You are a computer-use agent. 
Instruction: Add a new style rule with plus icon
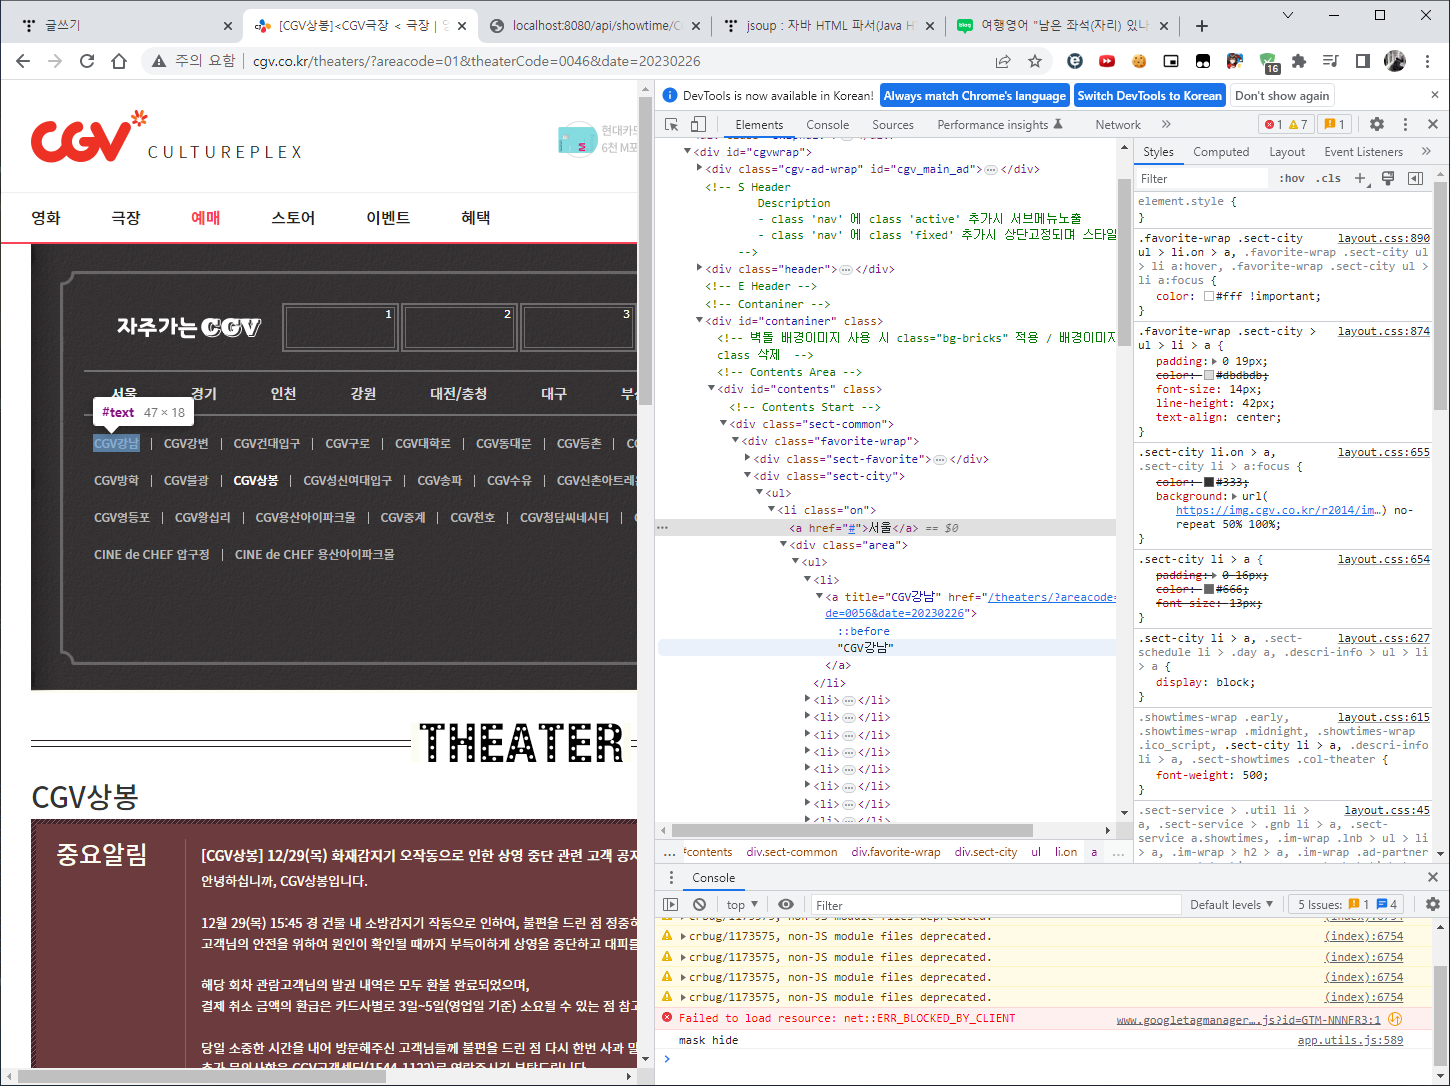click(x=1360, y=178)
